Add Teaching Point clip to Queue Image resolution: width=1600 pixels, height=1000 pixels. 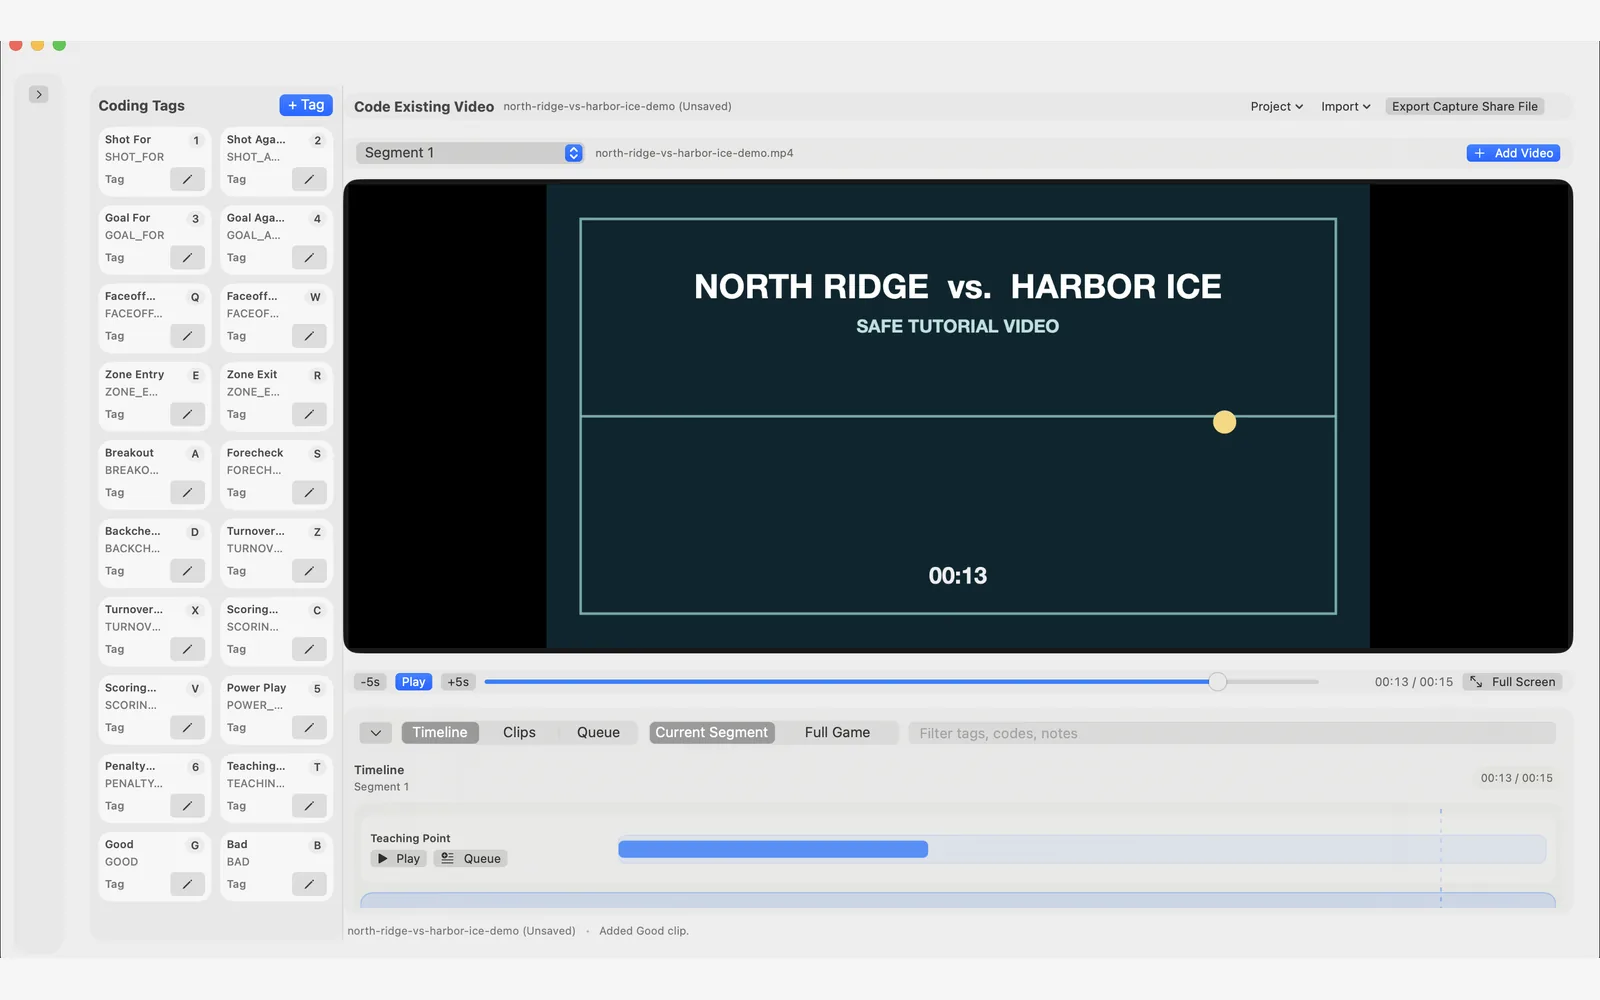(471, 858)
